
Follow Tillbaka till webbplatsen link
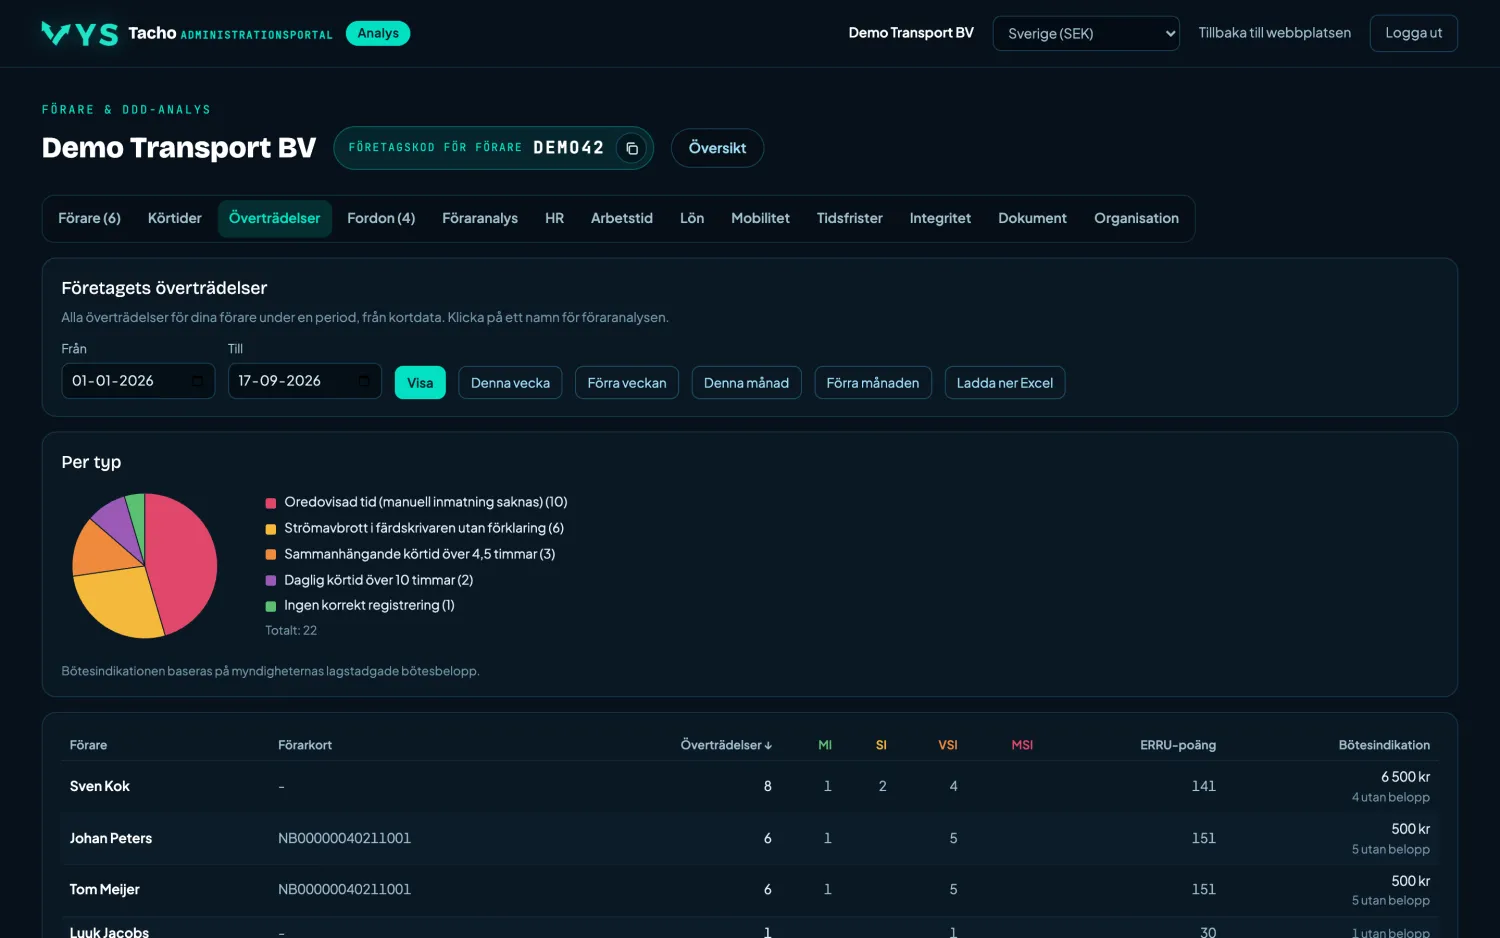point(1274,33)
